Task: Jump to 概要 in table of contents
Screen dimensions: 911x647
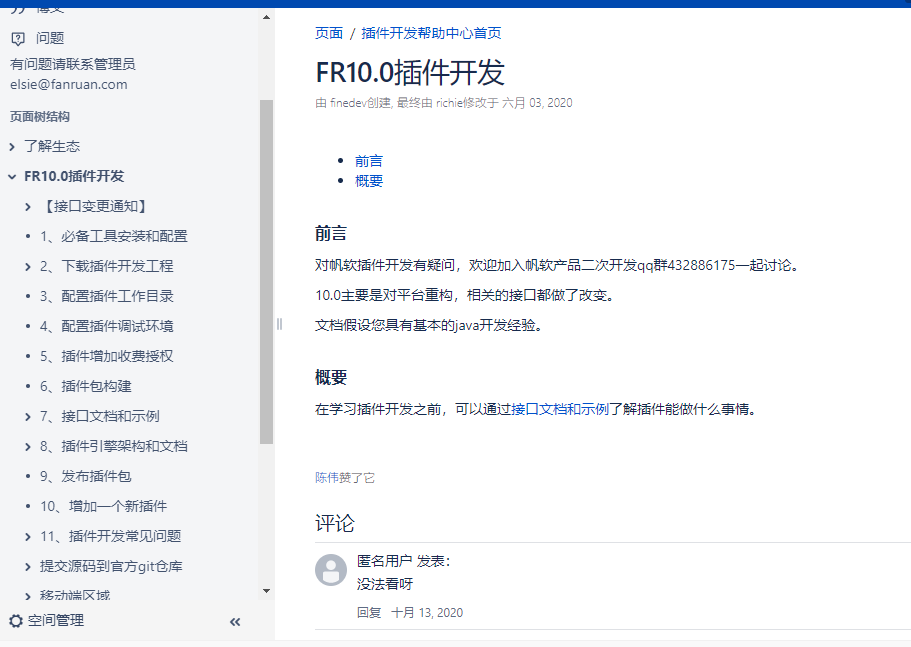Action: (369, 181)
